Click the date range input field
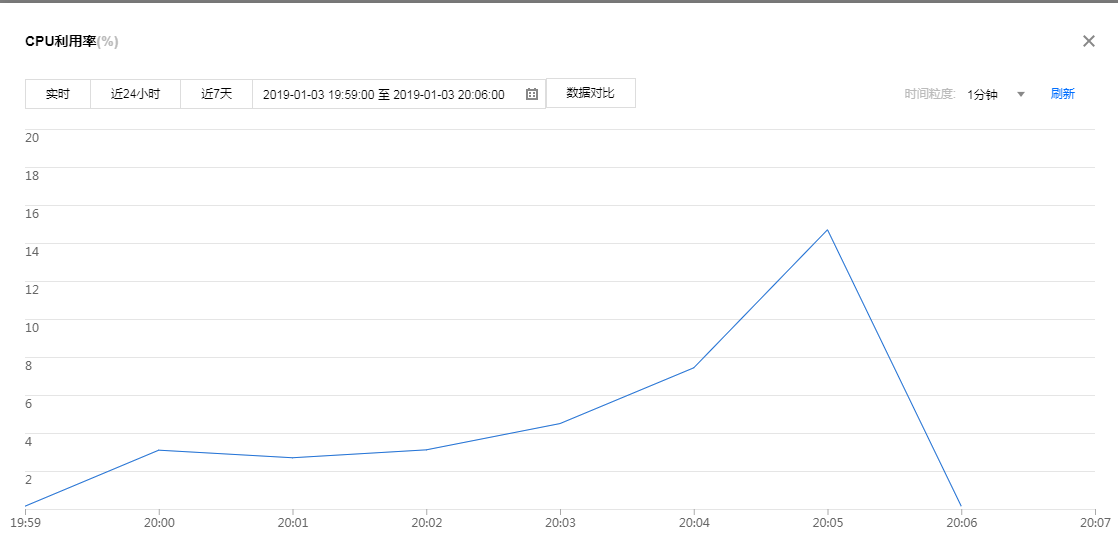The image size is (1118, 553). pos(384,94)
